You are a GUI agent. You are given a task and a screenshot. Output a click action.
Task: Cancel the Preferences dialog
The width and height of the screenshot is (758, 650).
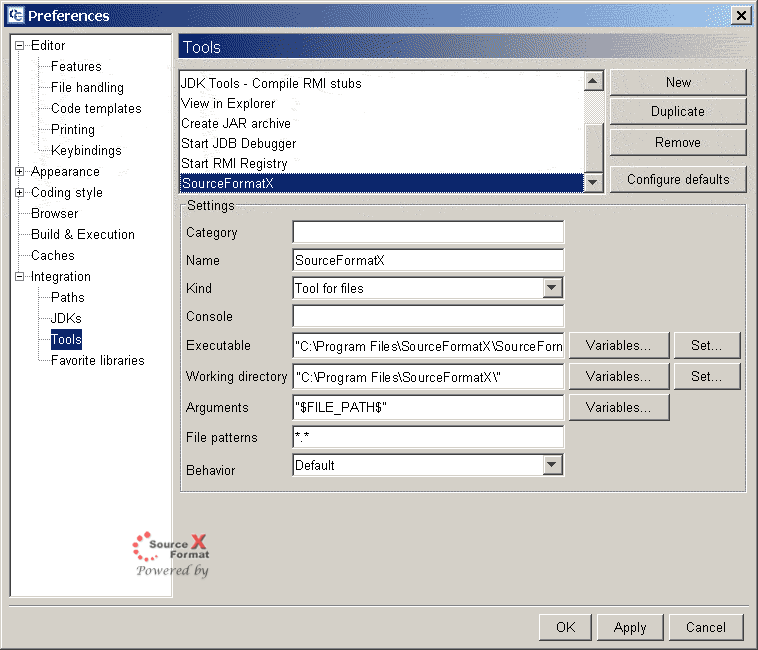pyautogui.click(x=706, y=627)
